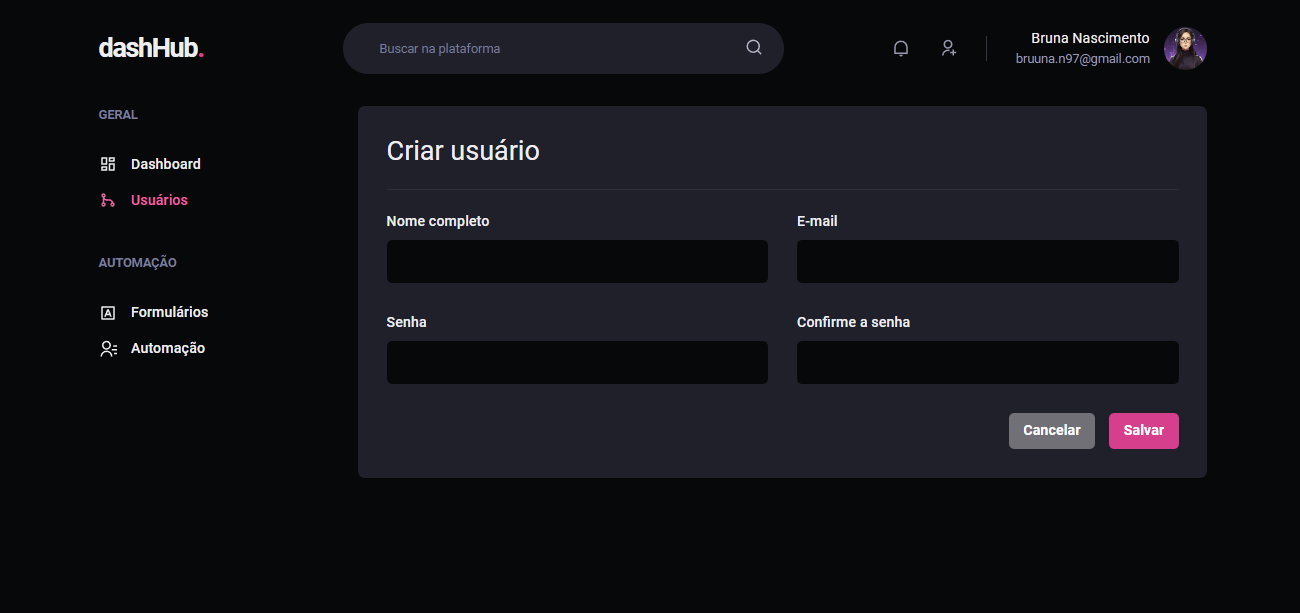Click the Nome completo label
This screenshot has height=613, width=1300.
point(438,221)
